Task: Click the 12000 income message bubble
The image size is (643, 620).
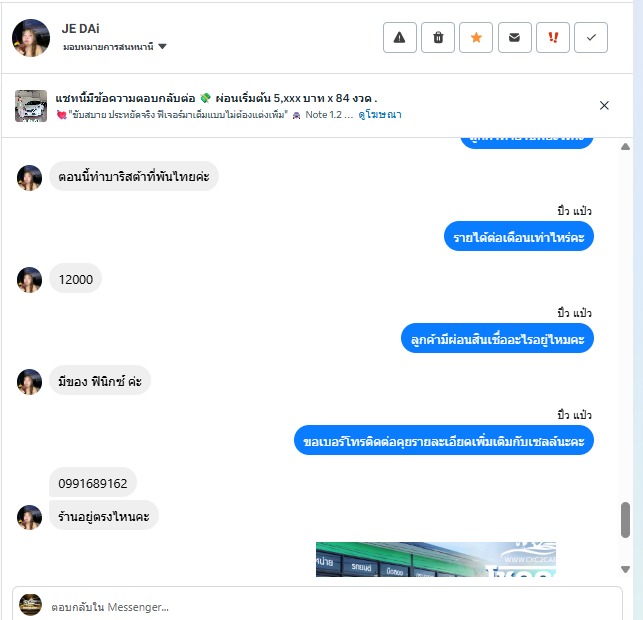Action: [75, 280]
